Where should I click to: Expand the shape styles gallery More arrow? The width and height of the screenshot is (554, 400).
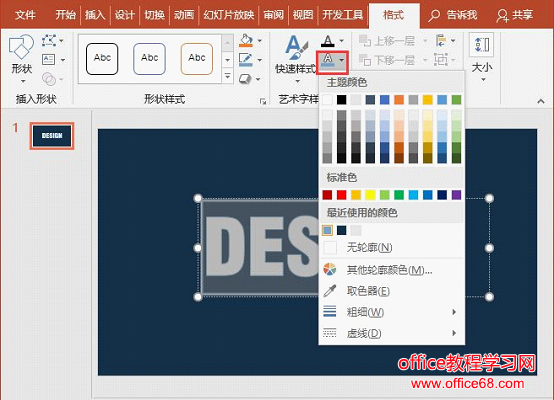pos(228,76)
